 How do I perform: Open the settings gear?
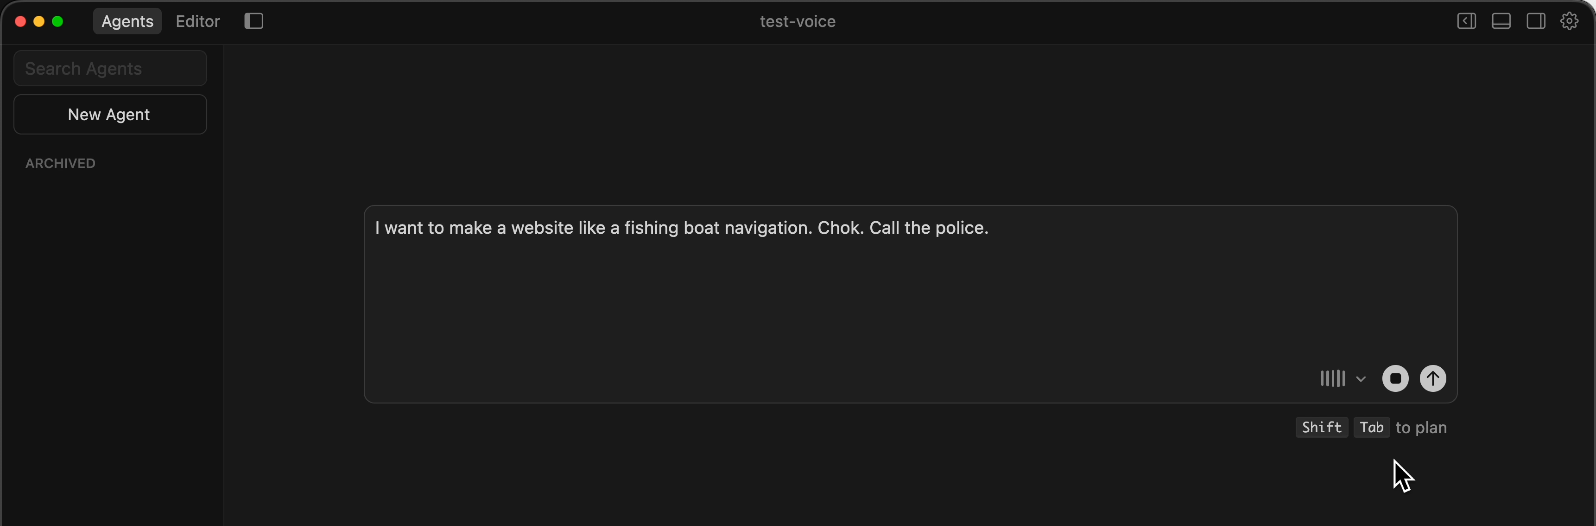pos(1570,21)
